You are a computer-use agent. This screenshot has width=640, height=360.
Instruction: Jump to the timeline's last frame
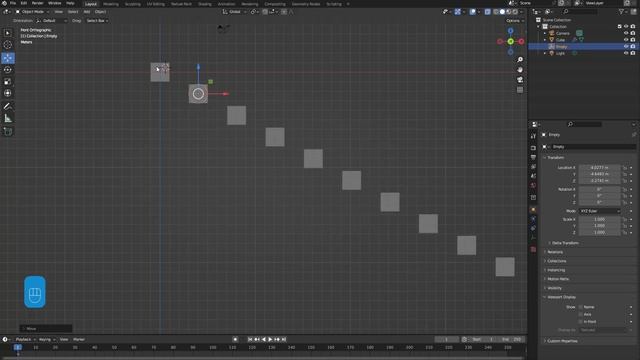[x=284, y=340]
